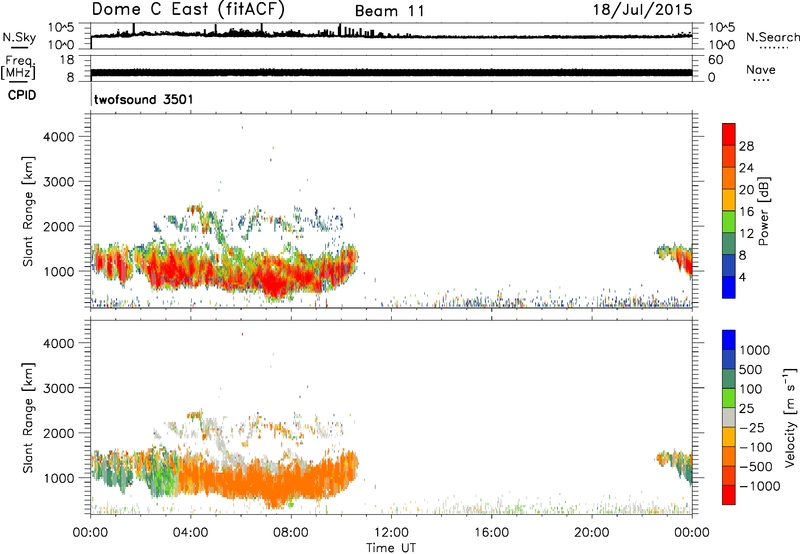Screen dimensions: 800x554
Task: Click the '18' tick on frequency axis
Action: point(67,59)
